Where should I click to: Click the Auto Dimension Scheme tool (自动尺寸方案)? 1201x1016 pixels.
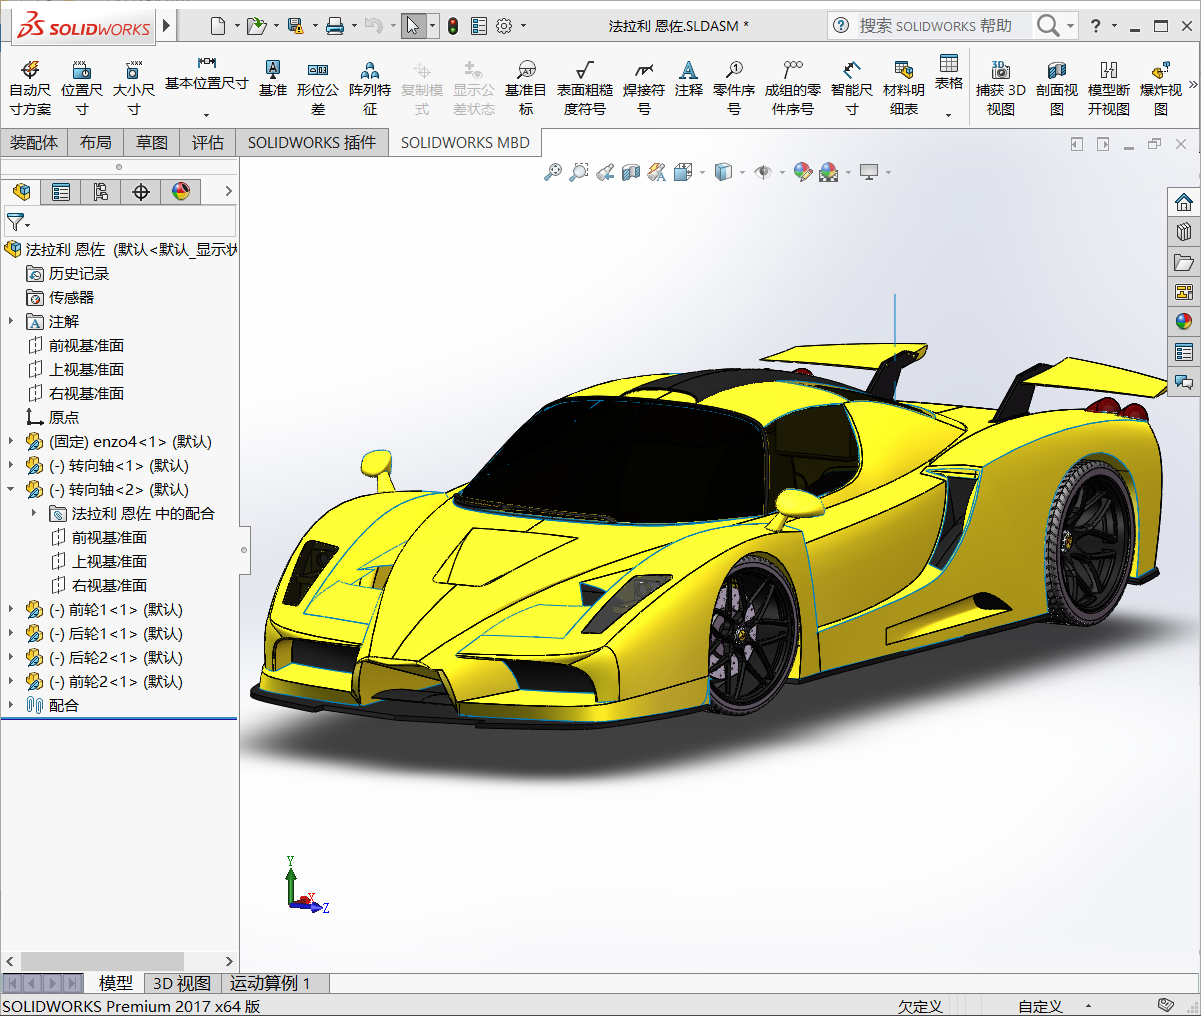click(30, 87)
